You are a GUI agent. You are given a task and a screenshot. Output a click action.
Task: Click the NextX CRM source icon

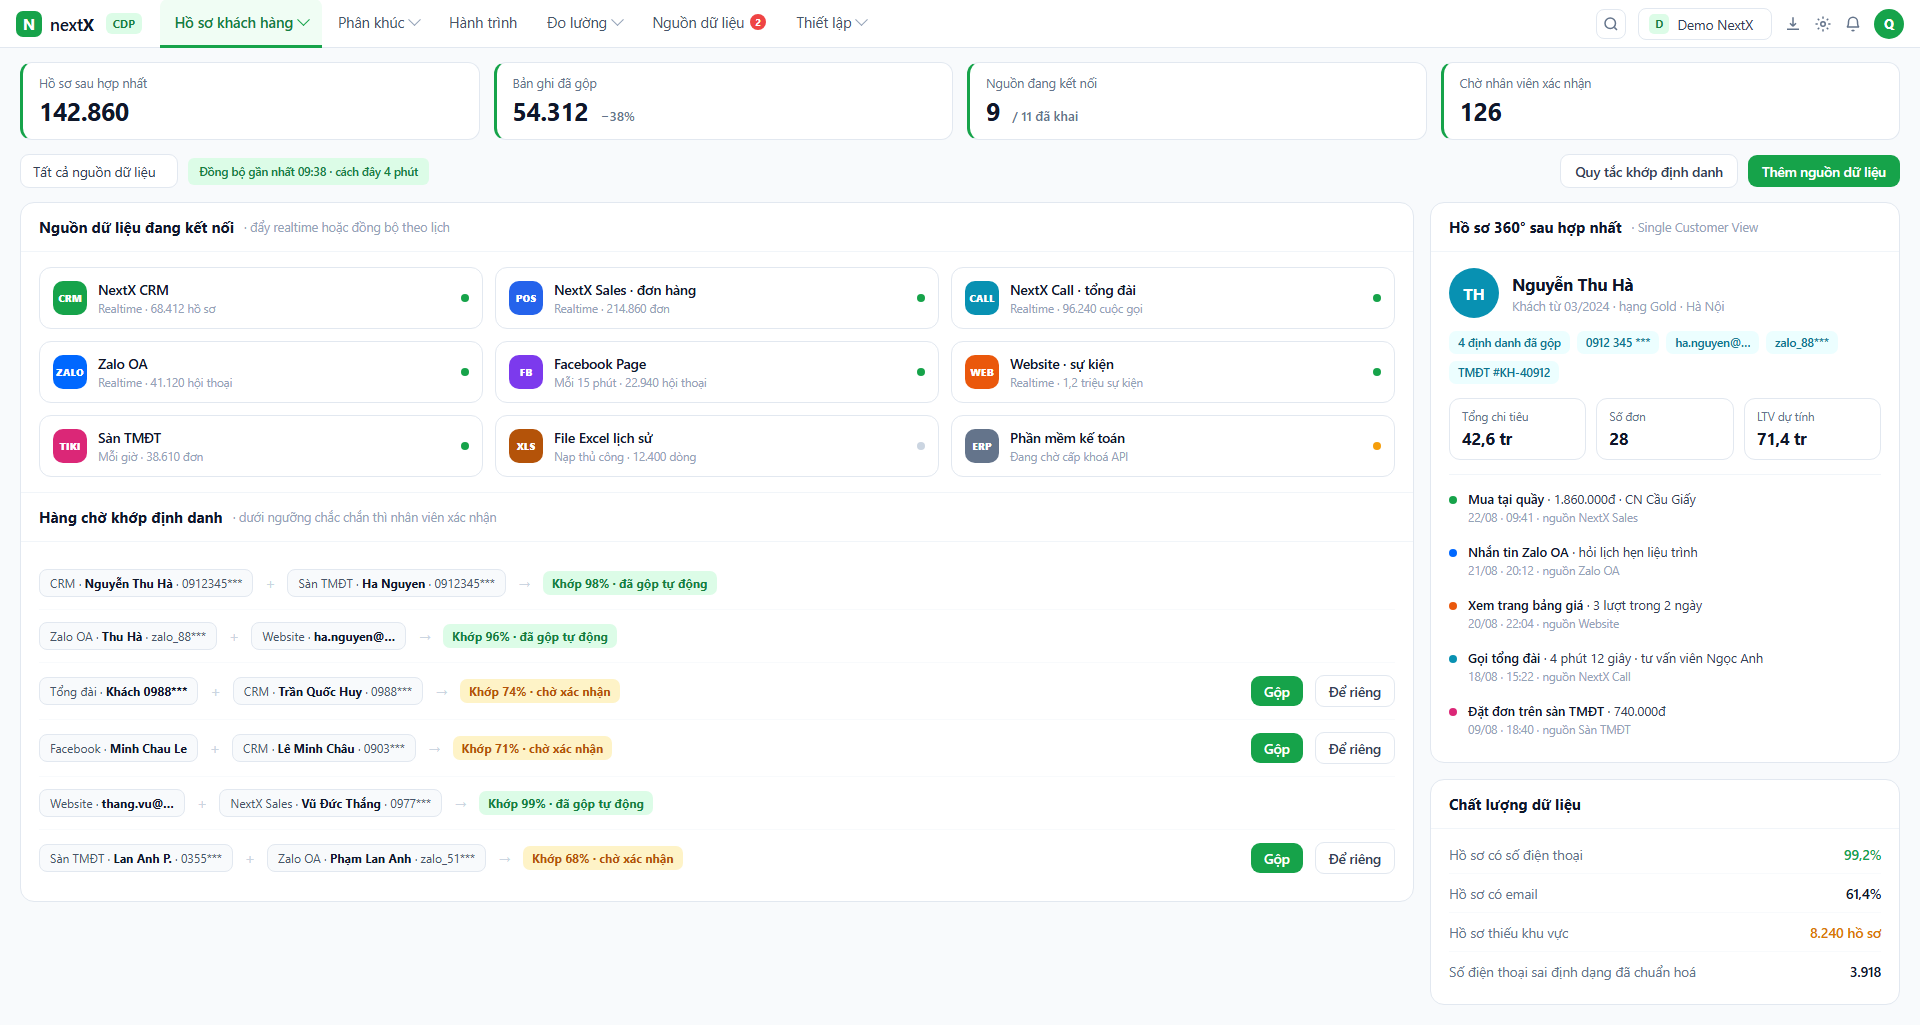(70, 298)
